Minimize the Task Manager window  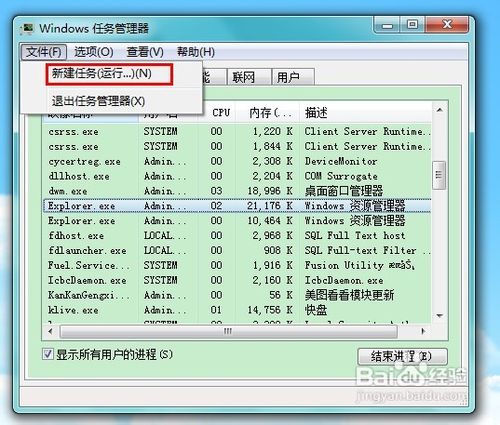pos(387,25)
